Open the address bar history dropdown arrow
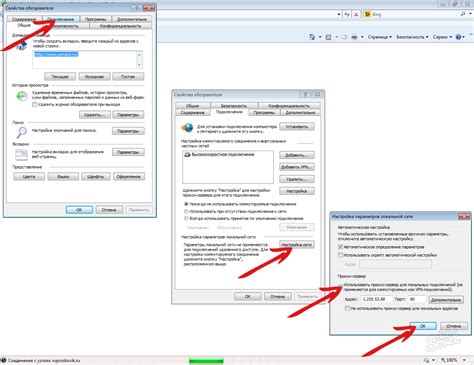The width and height of the screenshot is (474, 365). click(x=339, y=14)
